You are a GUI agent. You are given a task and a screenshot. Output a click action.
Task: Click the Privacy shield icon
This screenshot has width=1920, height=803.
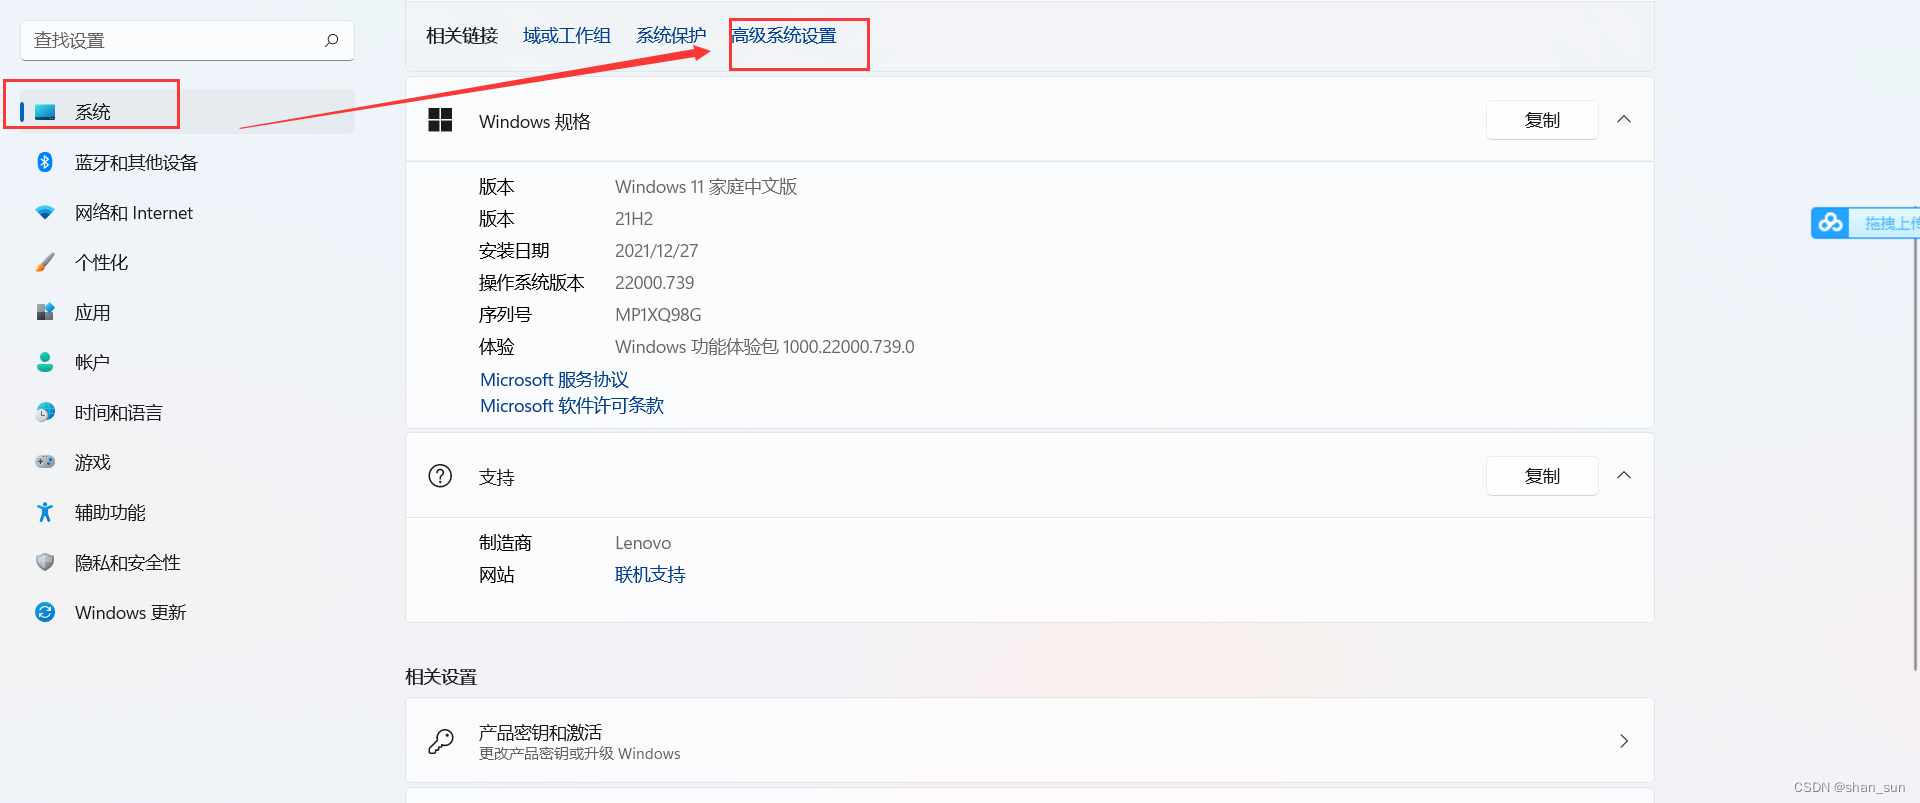(x=45, y=562)
